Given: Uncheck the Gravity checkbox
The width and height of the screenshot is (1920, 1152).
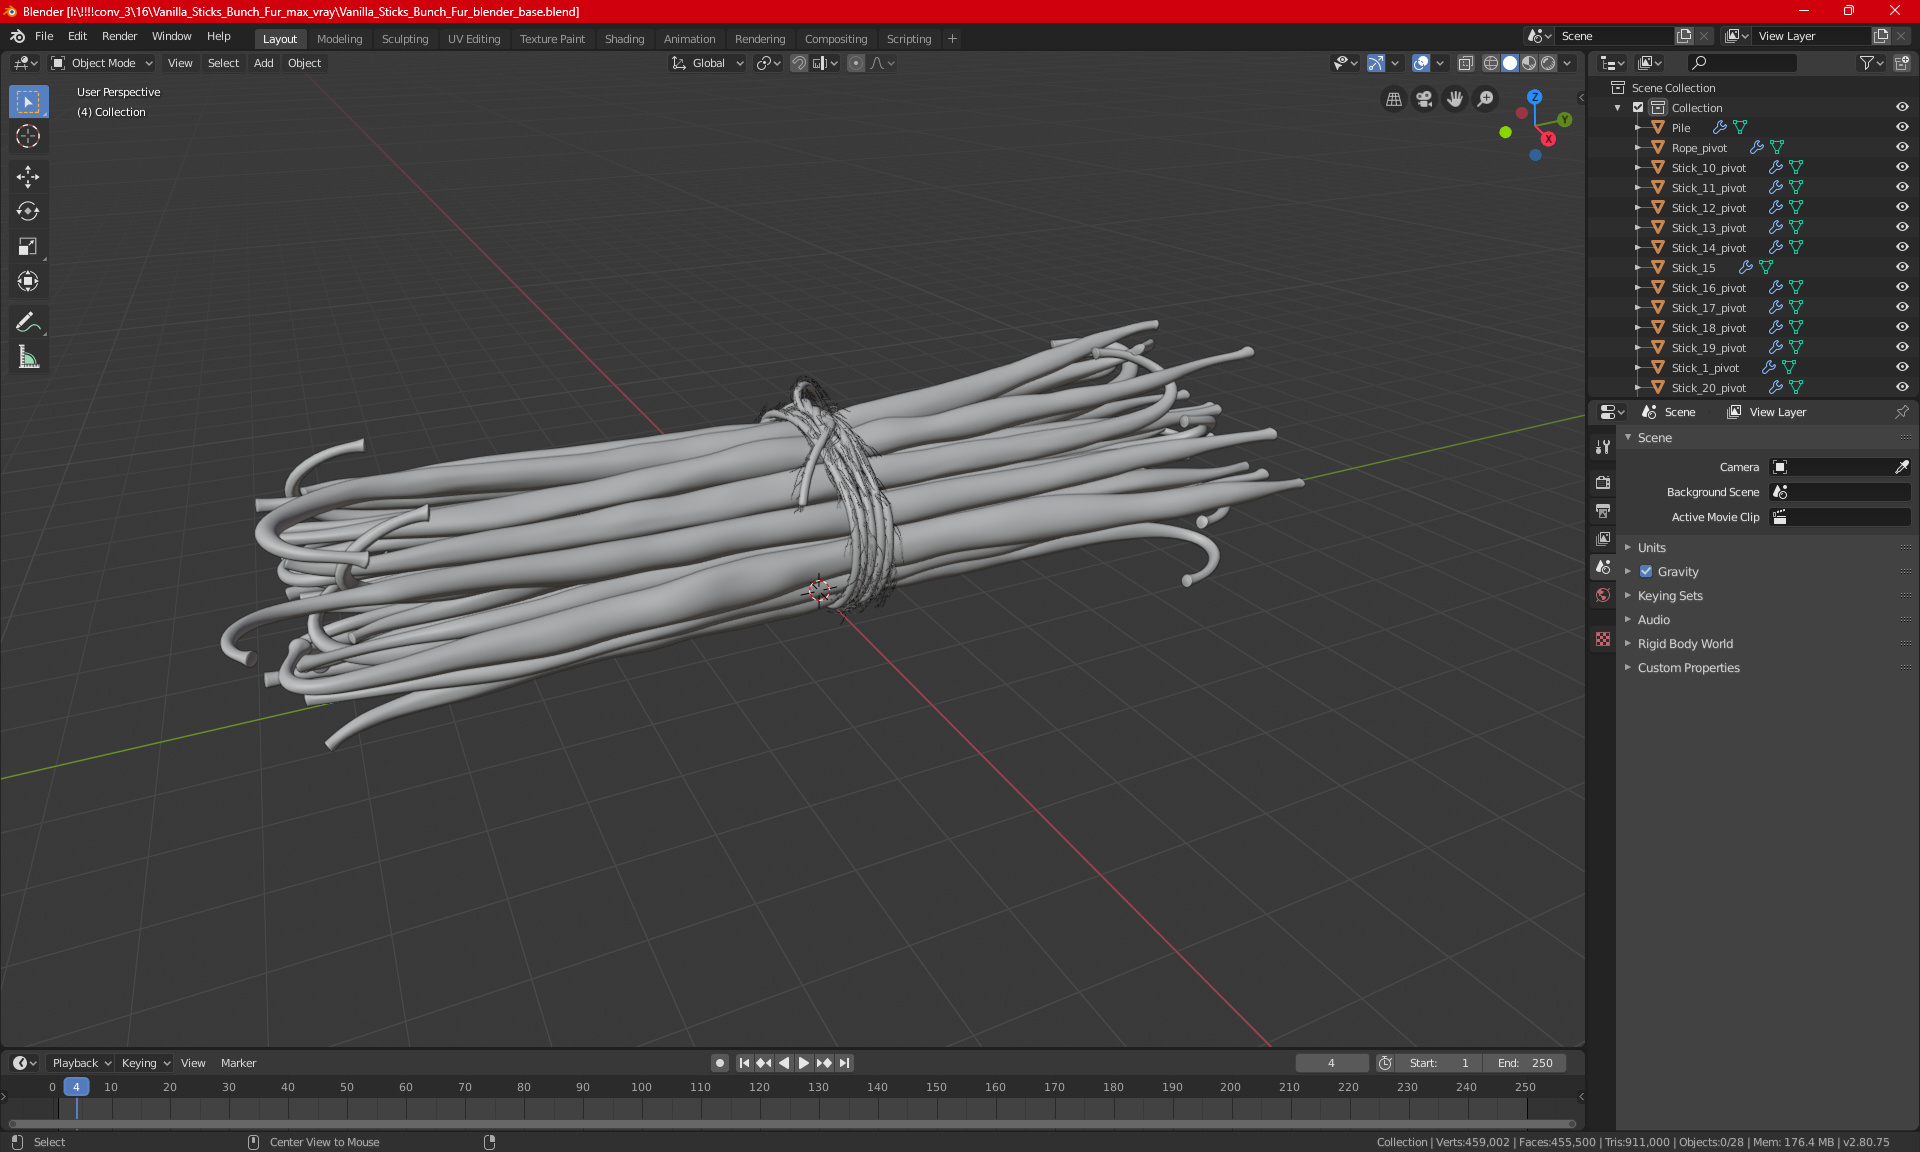Looking at the screenshot, I should pos(1646,572).
